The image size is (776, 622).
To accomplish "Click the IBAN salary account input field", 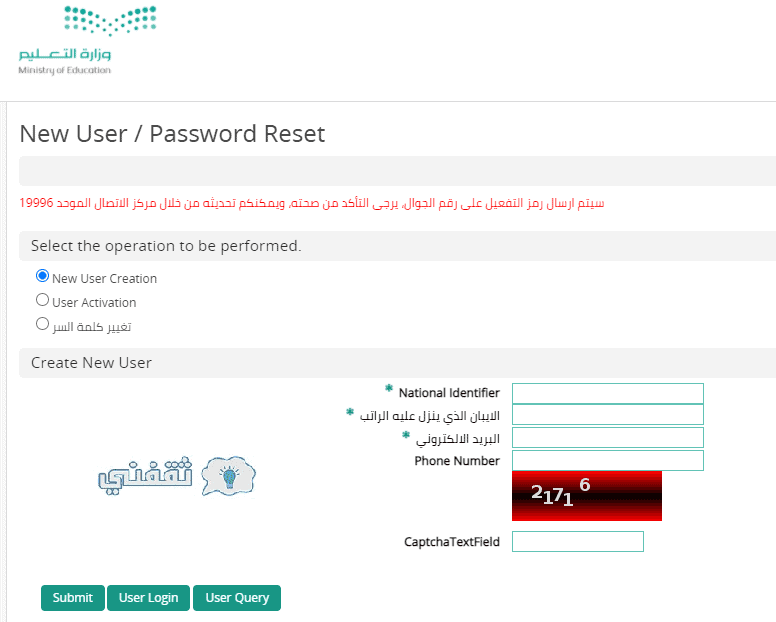I will pyautogui.click(x=608, y=415).
